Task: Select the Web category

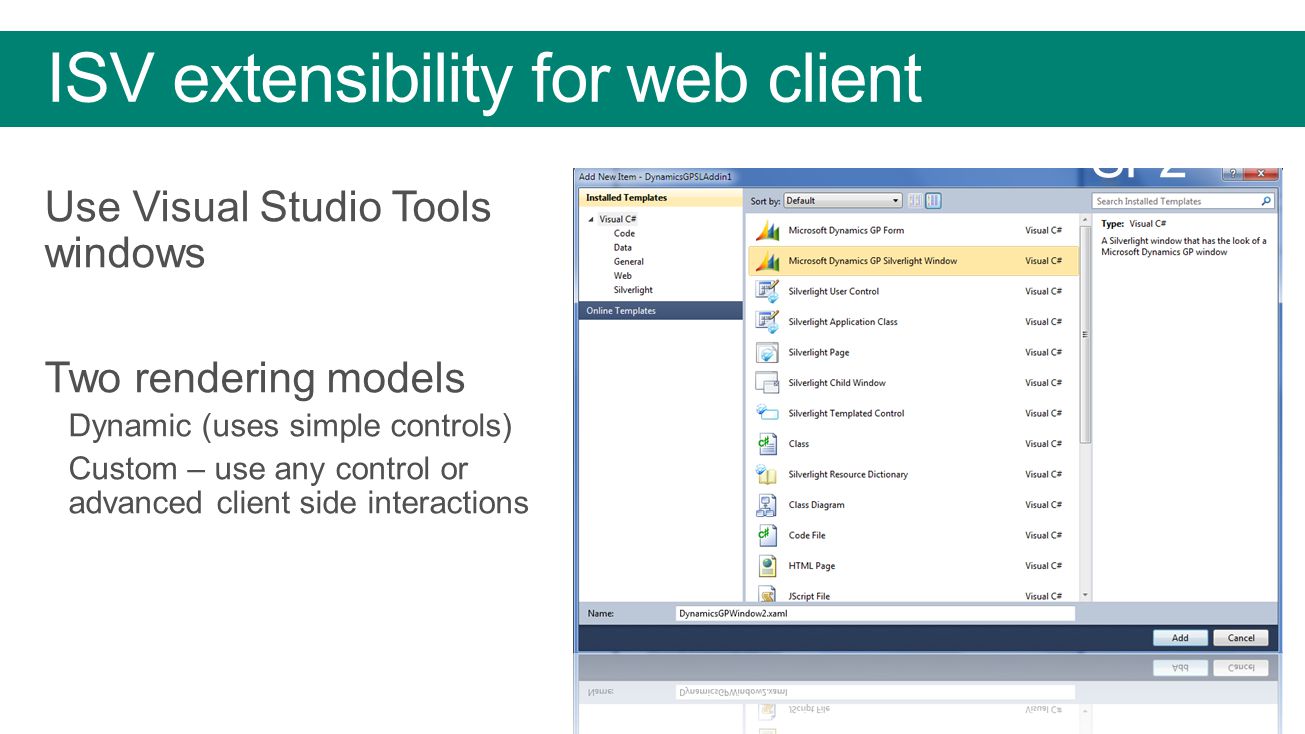Action: click(623, 276)
